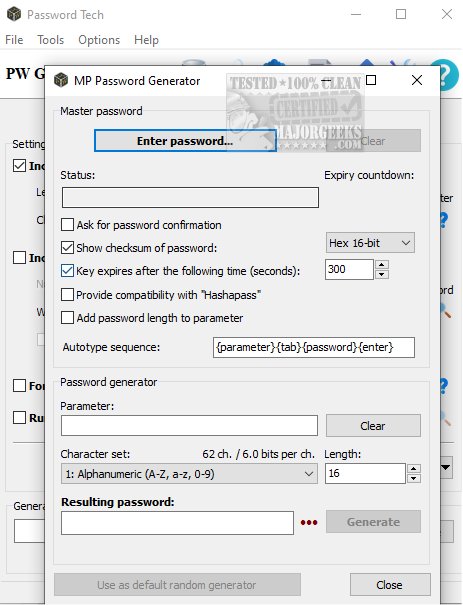
Task: Click the Enter password button
Action: tap(185, 141)
